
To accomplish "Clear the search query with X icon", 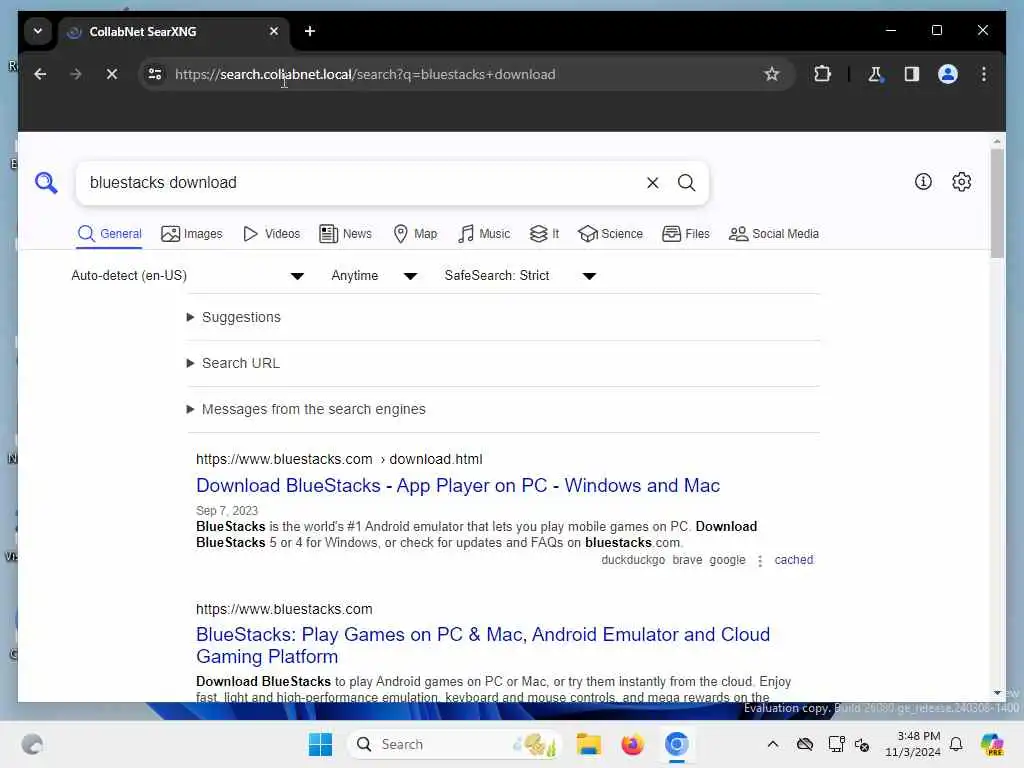I will tap(652, 183).
